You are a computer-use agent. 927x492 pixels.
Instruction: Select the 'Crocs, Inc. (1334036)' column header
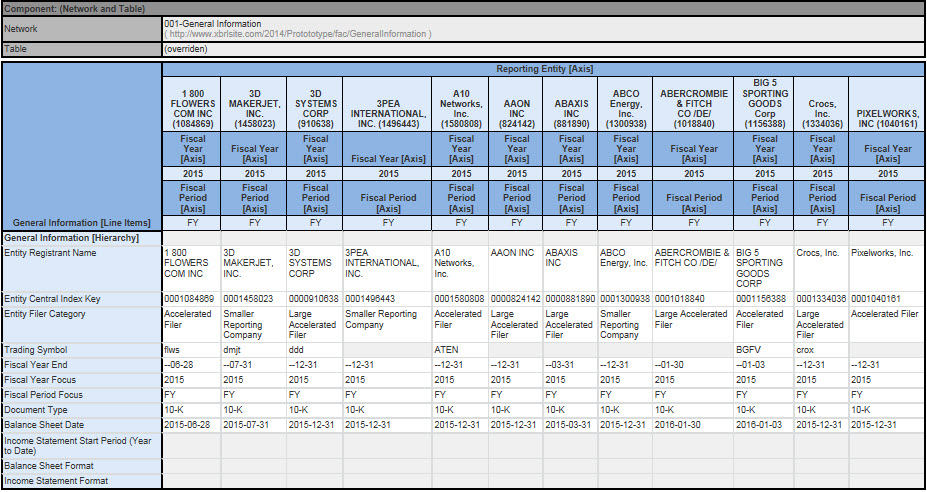822,104
